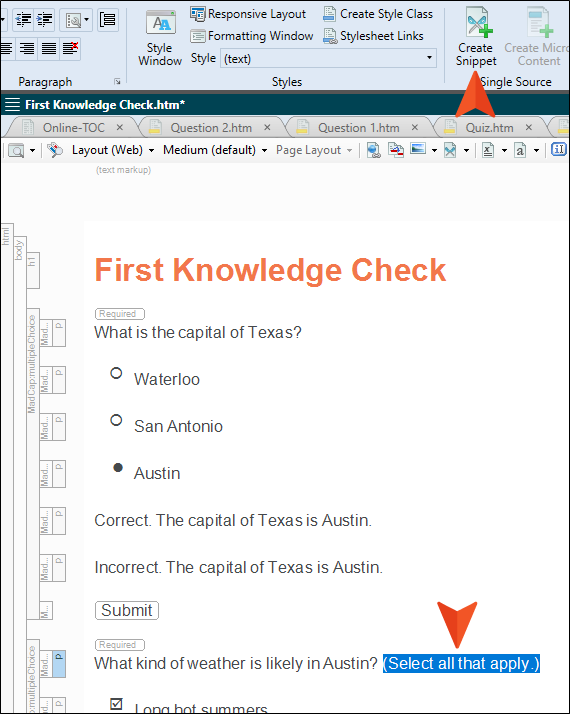
Task: Open the Style dropdown showing (text)
Action: pyautogui.click(x=328, y=59)
